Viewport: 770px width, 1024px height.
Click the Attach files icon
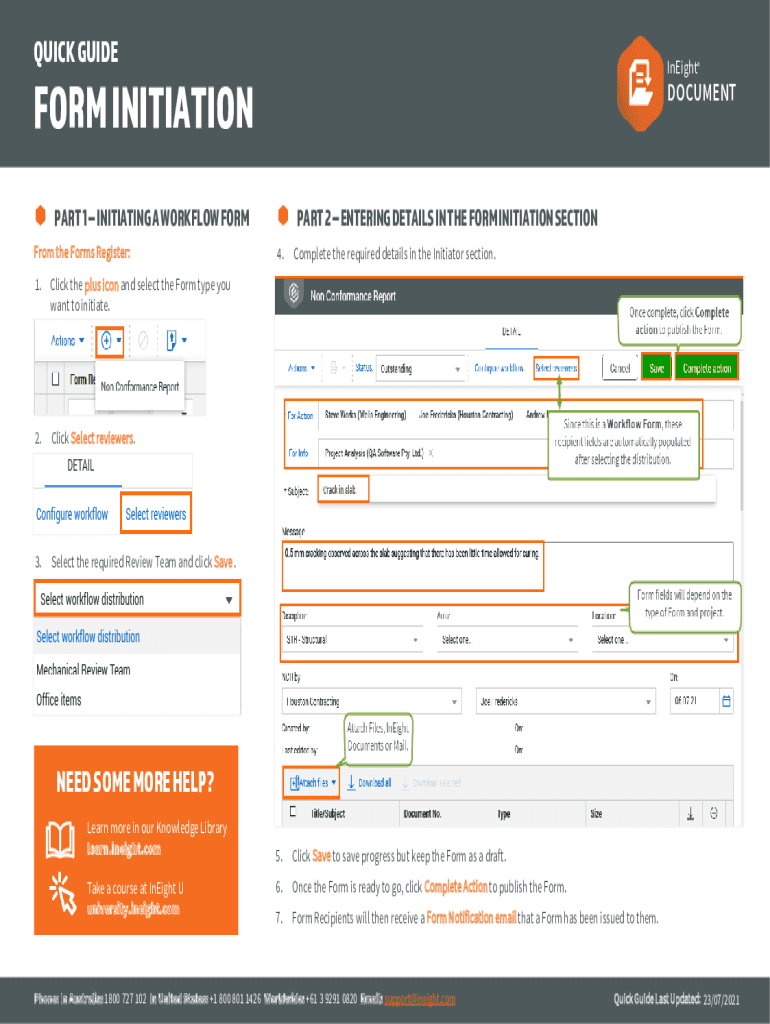pos(296,782)
